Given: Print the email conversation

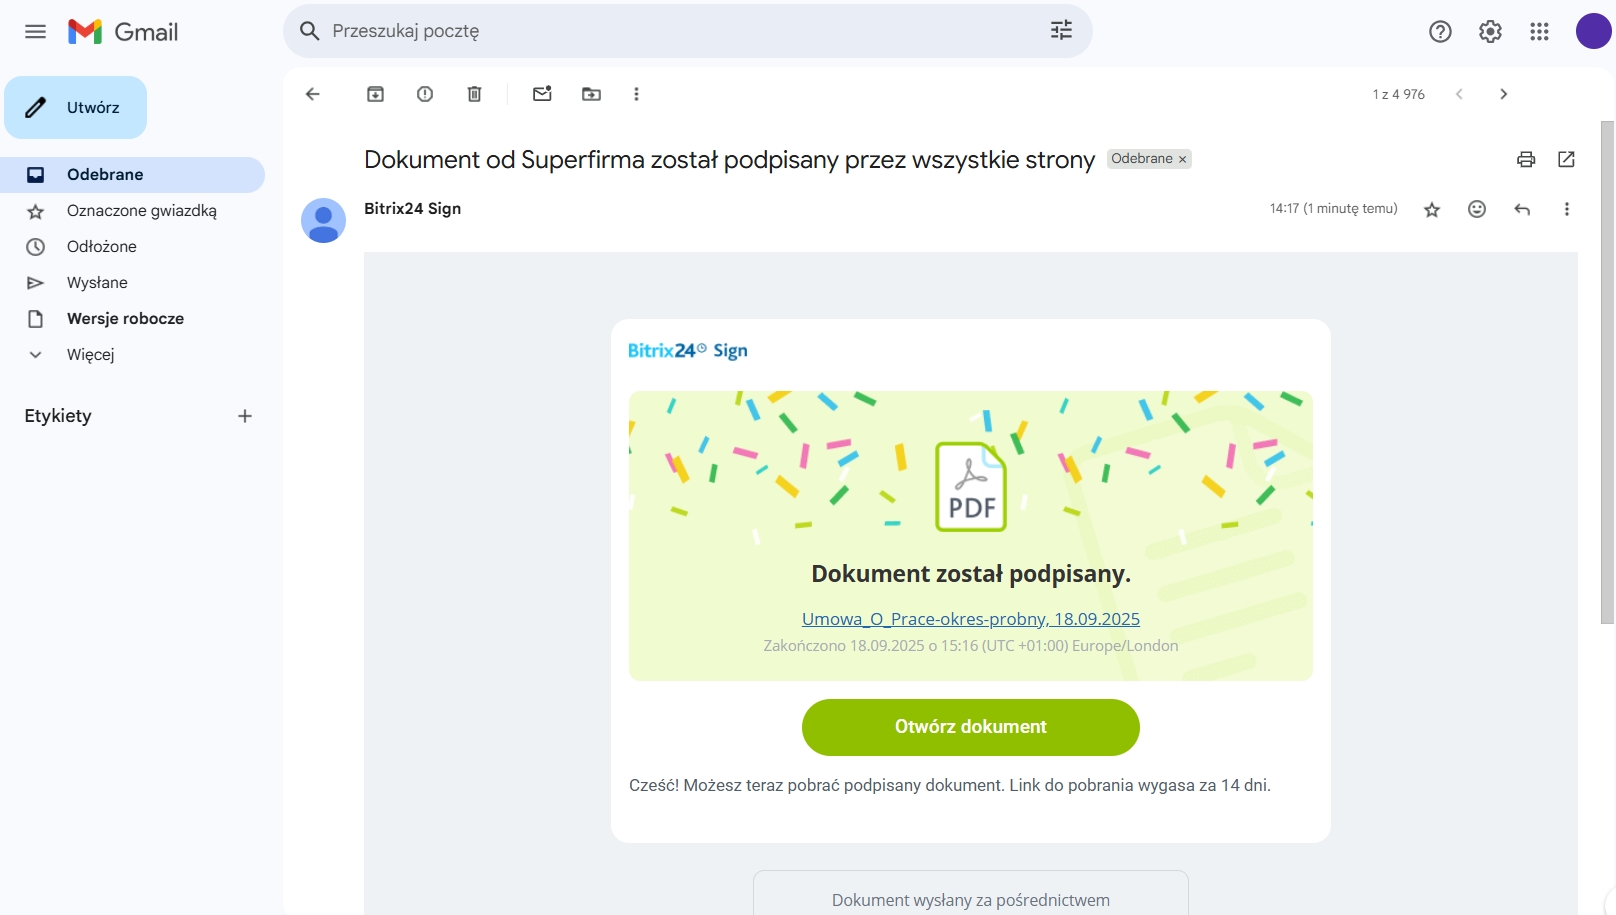Looking at the screenshot, I should 1526,159.
